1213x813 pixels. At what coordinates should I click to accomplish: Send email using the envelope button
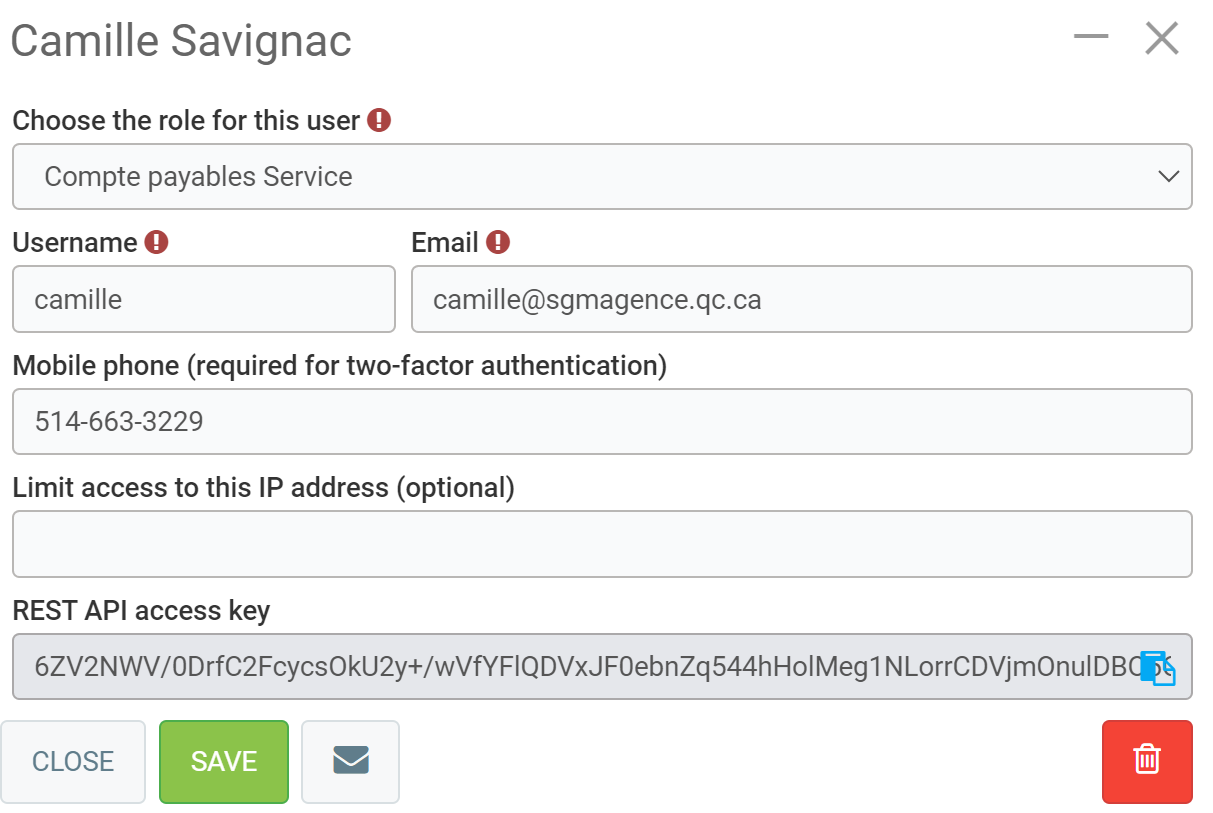click(x=350, y=761)
